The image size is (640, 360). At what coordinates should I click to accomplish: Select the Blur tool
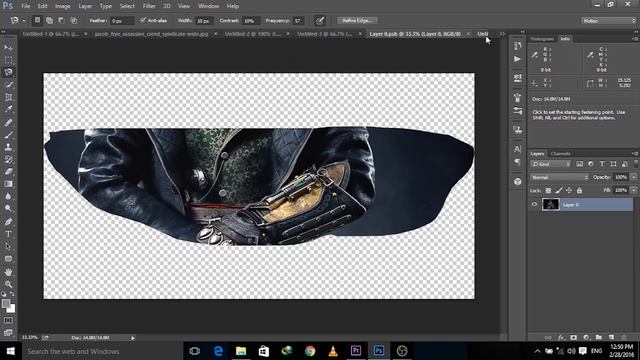[x=8, y=196]
